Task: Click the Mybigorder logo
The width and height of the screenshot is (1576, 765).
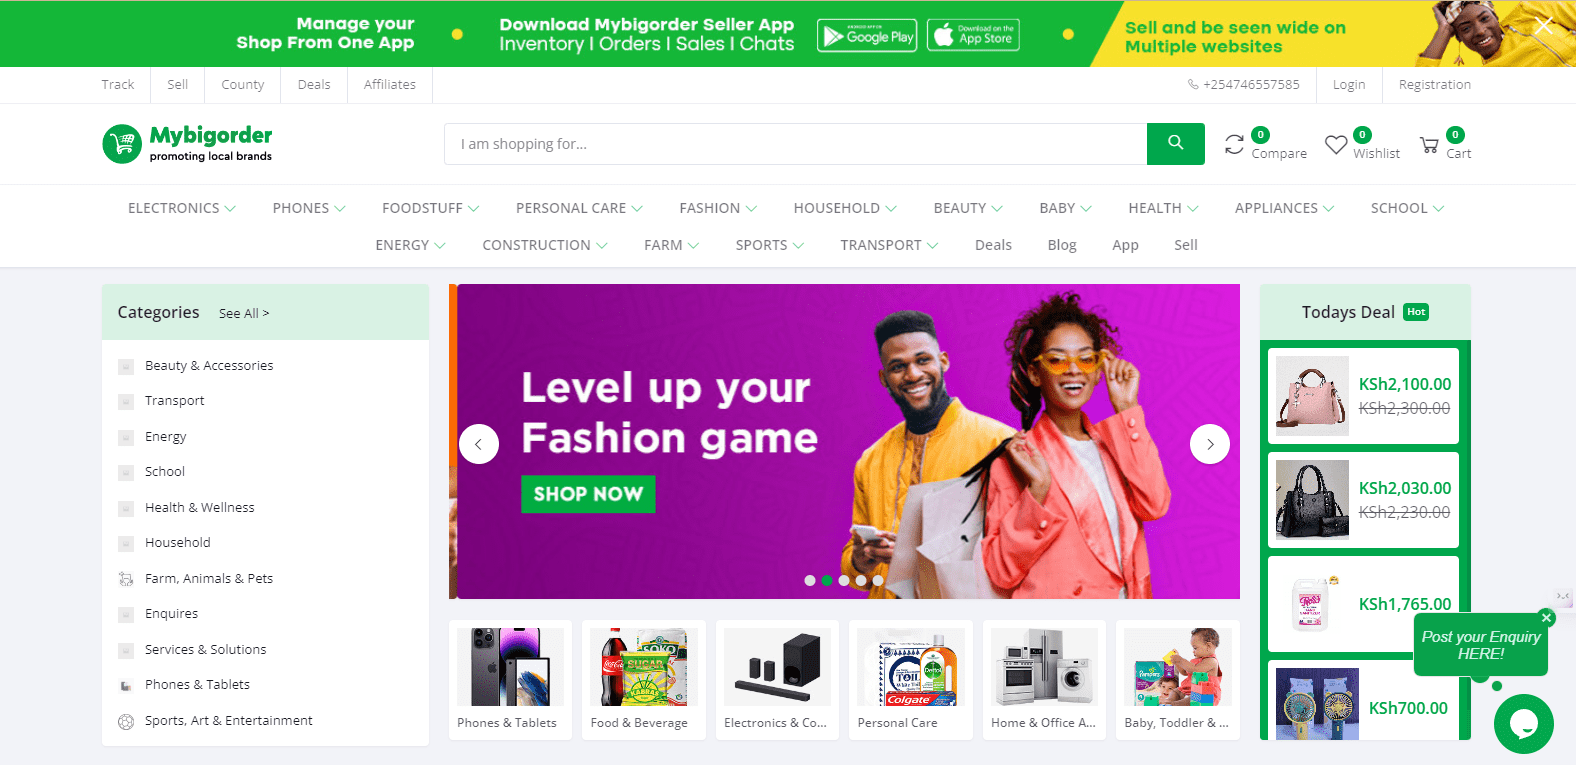Action: pos(187,143)
